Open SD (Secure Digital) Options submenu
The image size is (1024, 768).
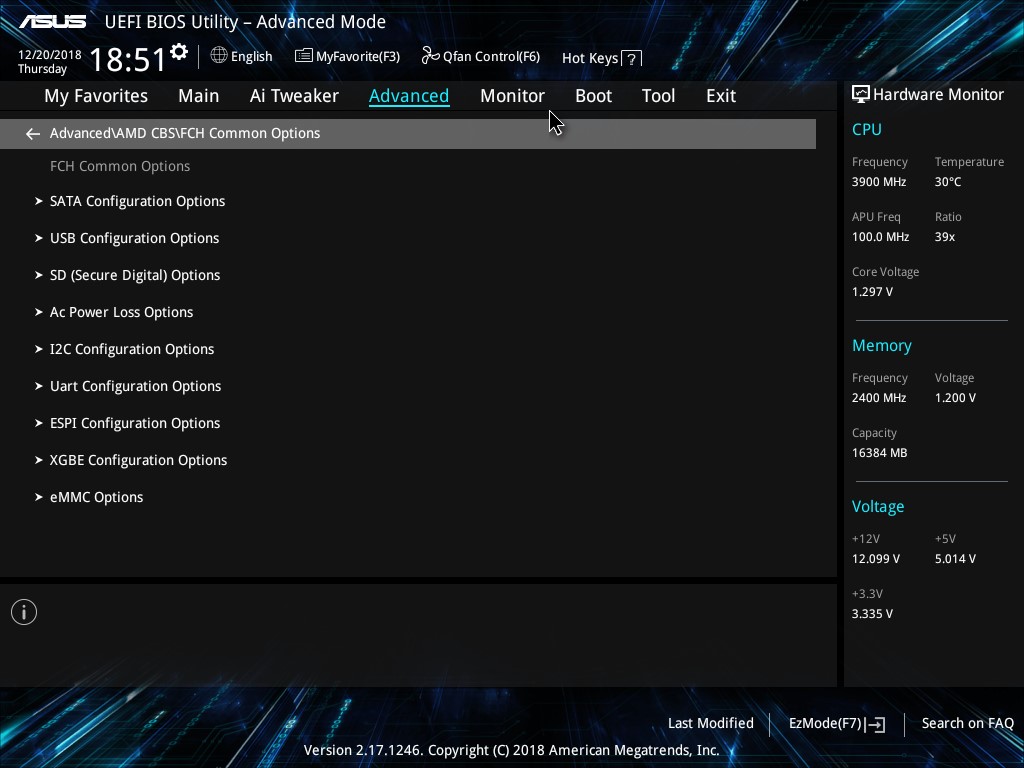pyautogui.click(x=135, y=276)
